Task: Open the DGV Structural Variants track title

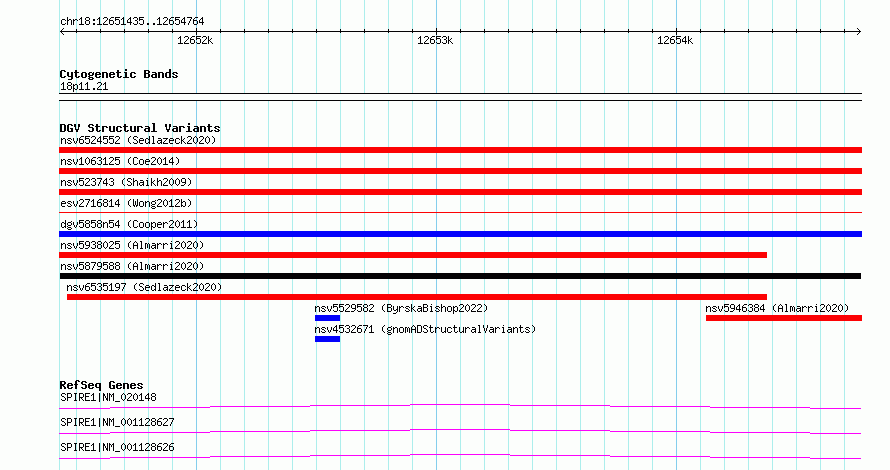Action: pos(140,128)
